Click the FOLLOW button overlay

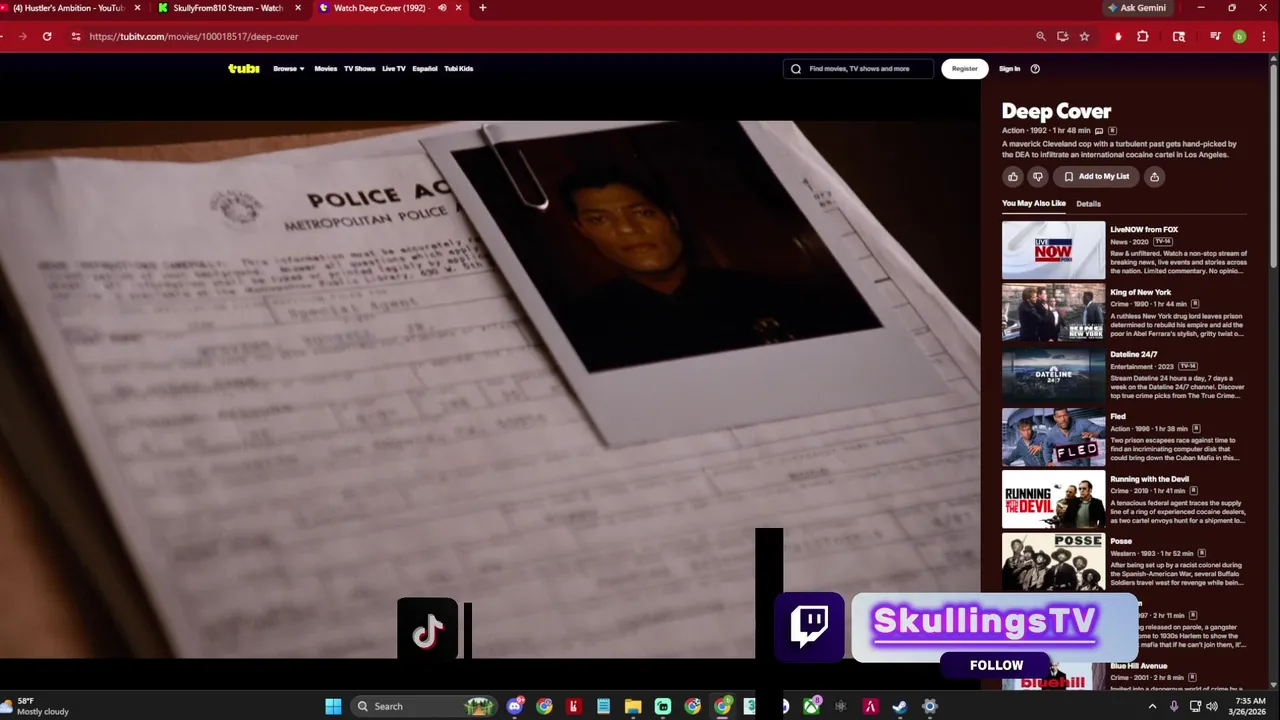(x=996, y=665)
